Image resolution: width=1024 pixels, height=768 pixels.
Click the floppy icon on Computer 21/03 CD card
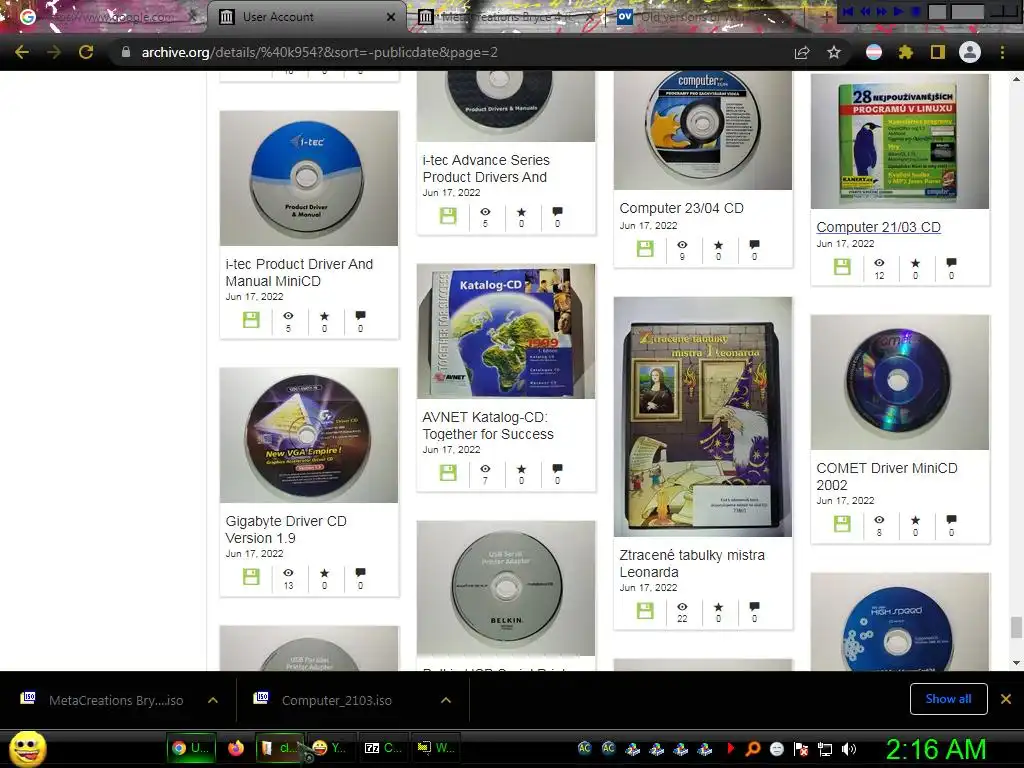(x=842, y=266)
